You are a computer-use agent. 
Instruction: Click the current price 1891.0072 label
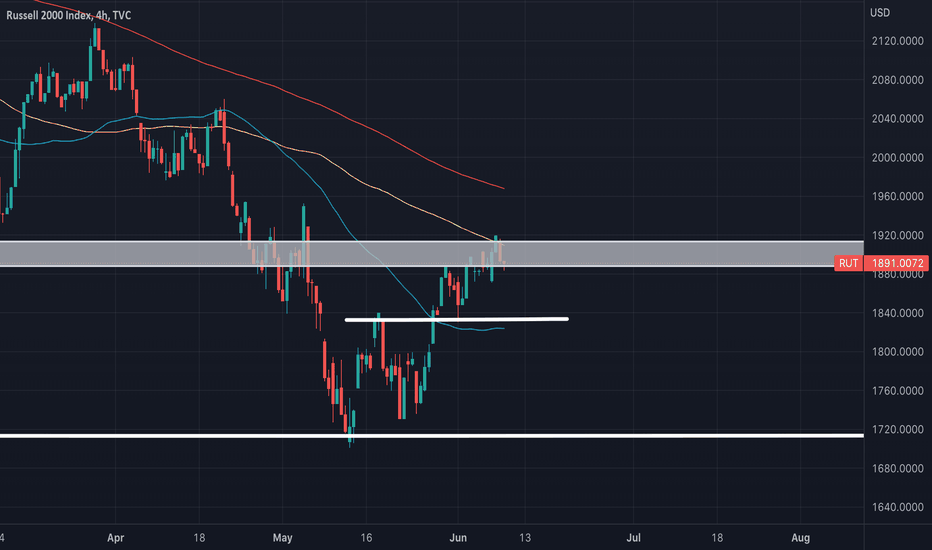tap(897, 263)
